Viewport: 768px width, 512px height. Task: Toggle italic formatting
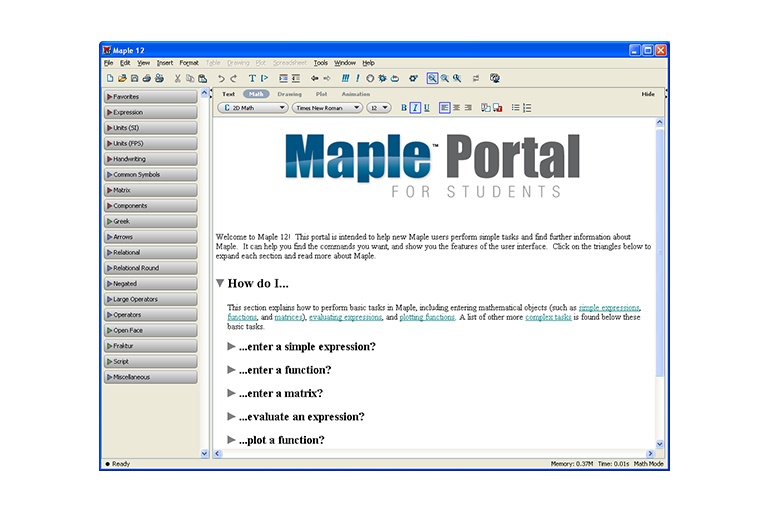pyautogui.click(x=415, y=108)
